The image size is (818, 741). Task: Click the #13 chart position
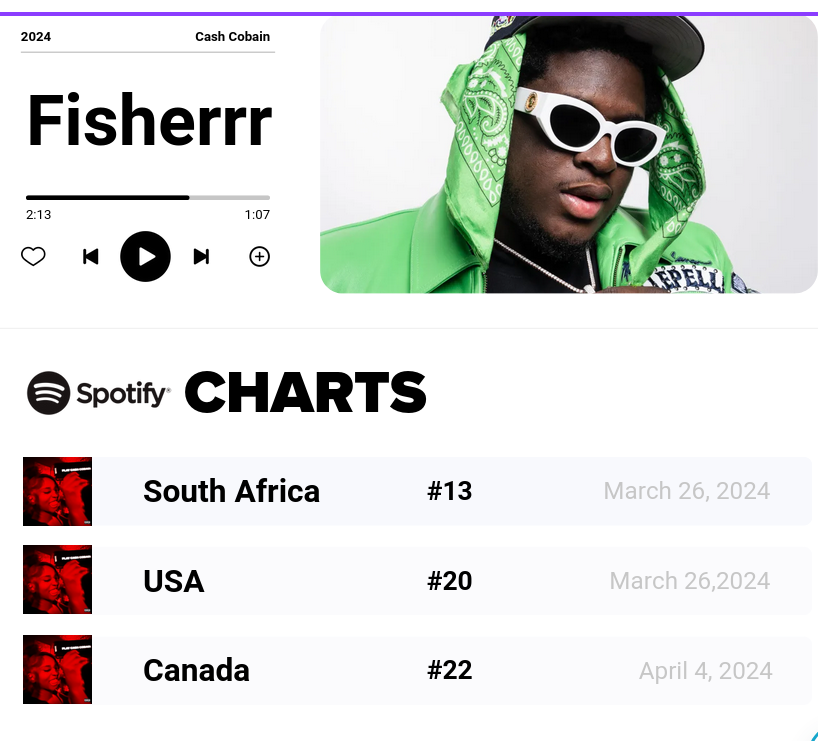(449, 491)
